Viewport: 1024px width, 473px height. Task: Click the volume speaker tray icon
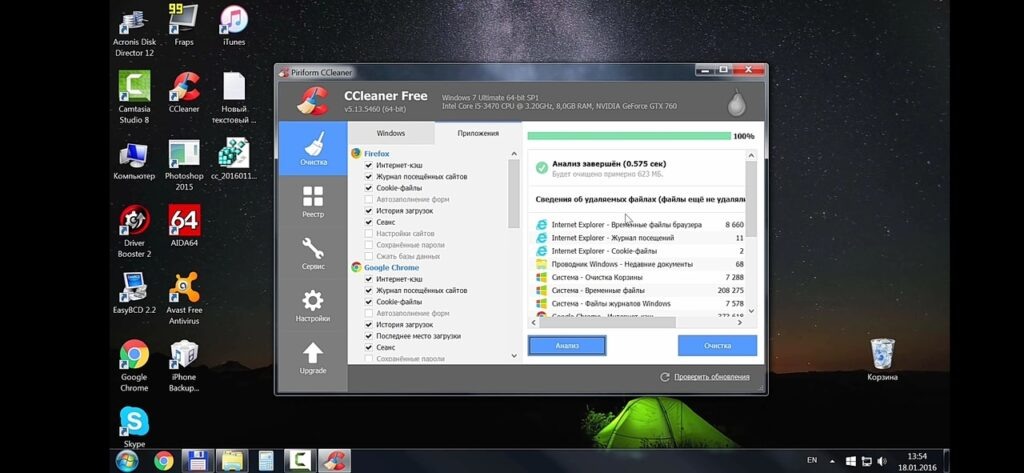pos(883,461)
